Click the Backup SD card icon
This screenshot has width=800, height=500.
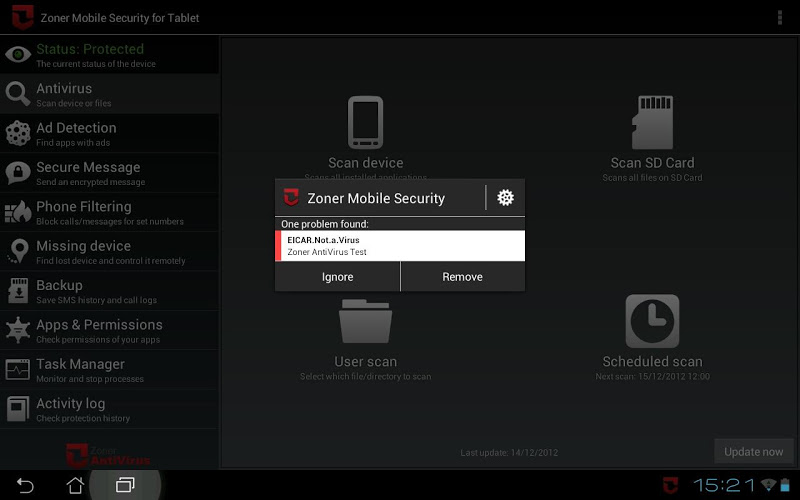18,290
